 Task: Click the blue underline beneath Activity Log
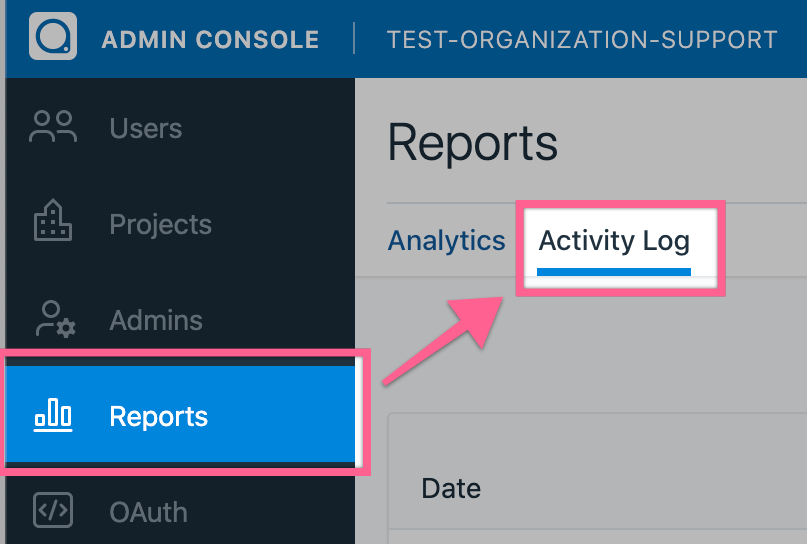click(x=614, y=269)
